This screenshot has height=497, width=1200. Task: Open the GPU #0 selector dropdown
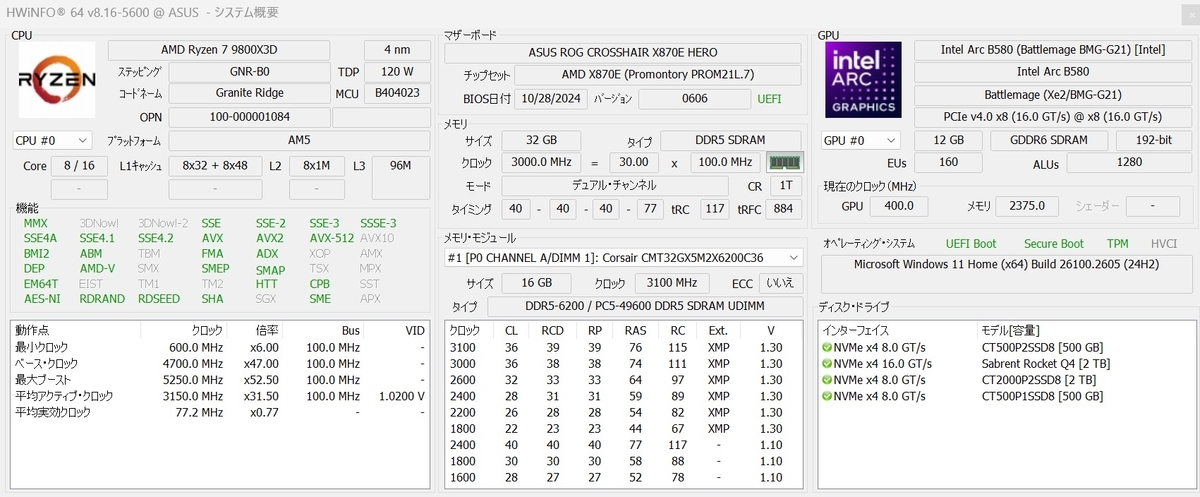coord(861,141)
